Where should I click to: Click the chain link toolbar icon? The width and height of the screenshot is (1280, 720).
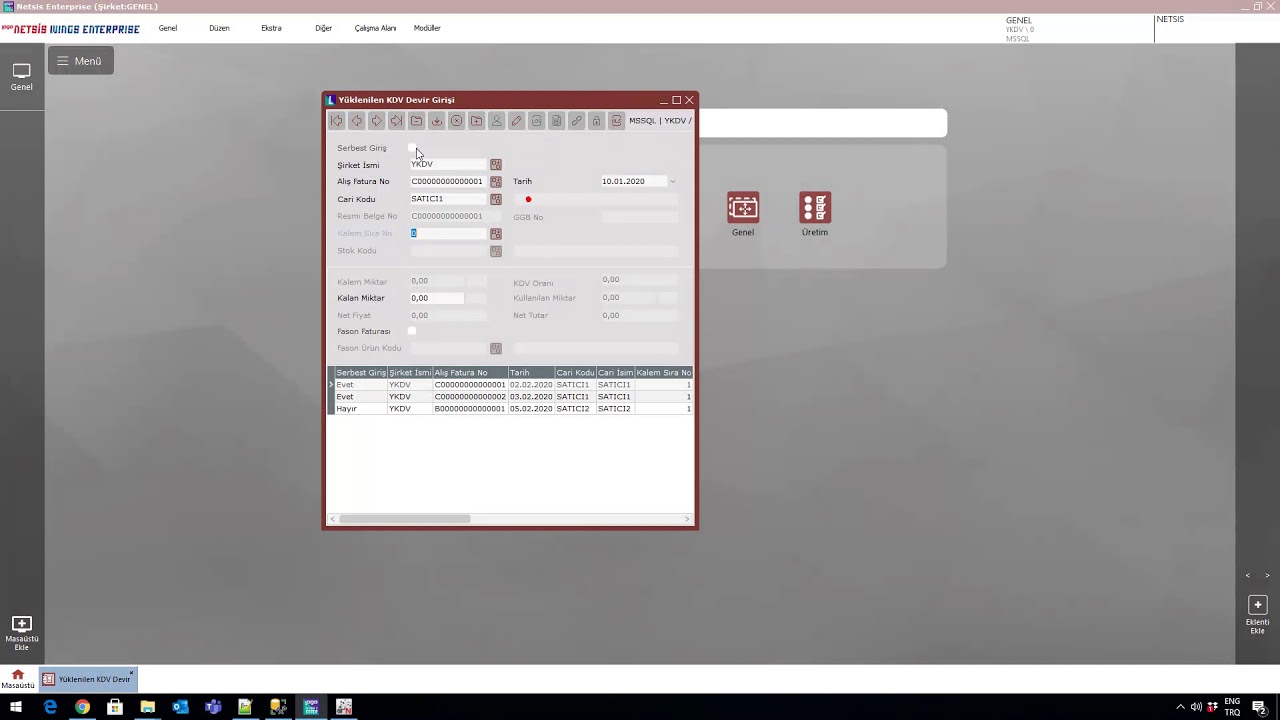pyautogui.click(x=577, y=121)
